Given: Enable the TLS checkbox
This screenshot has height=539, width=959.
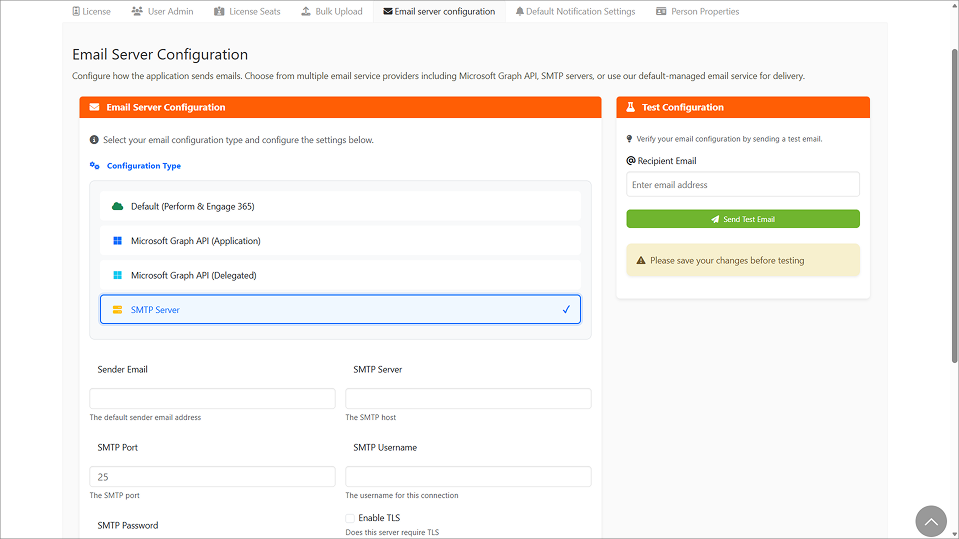Looking at the screenshot, I should click(x=350, y=518).
